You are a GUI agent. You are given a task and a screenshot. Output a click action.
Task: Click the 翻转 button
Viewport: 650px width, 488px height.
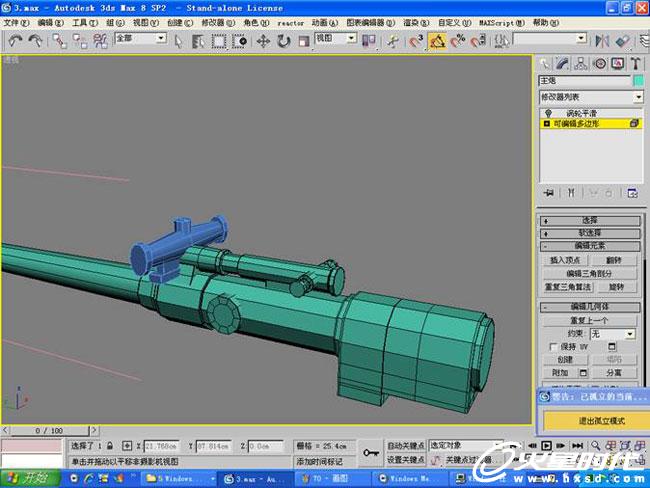(614, 260)
